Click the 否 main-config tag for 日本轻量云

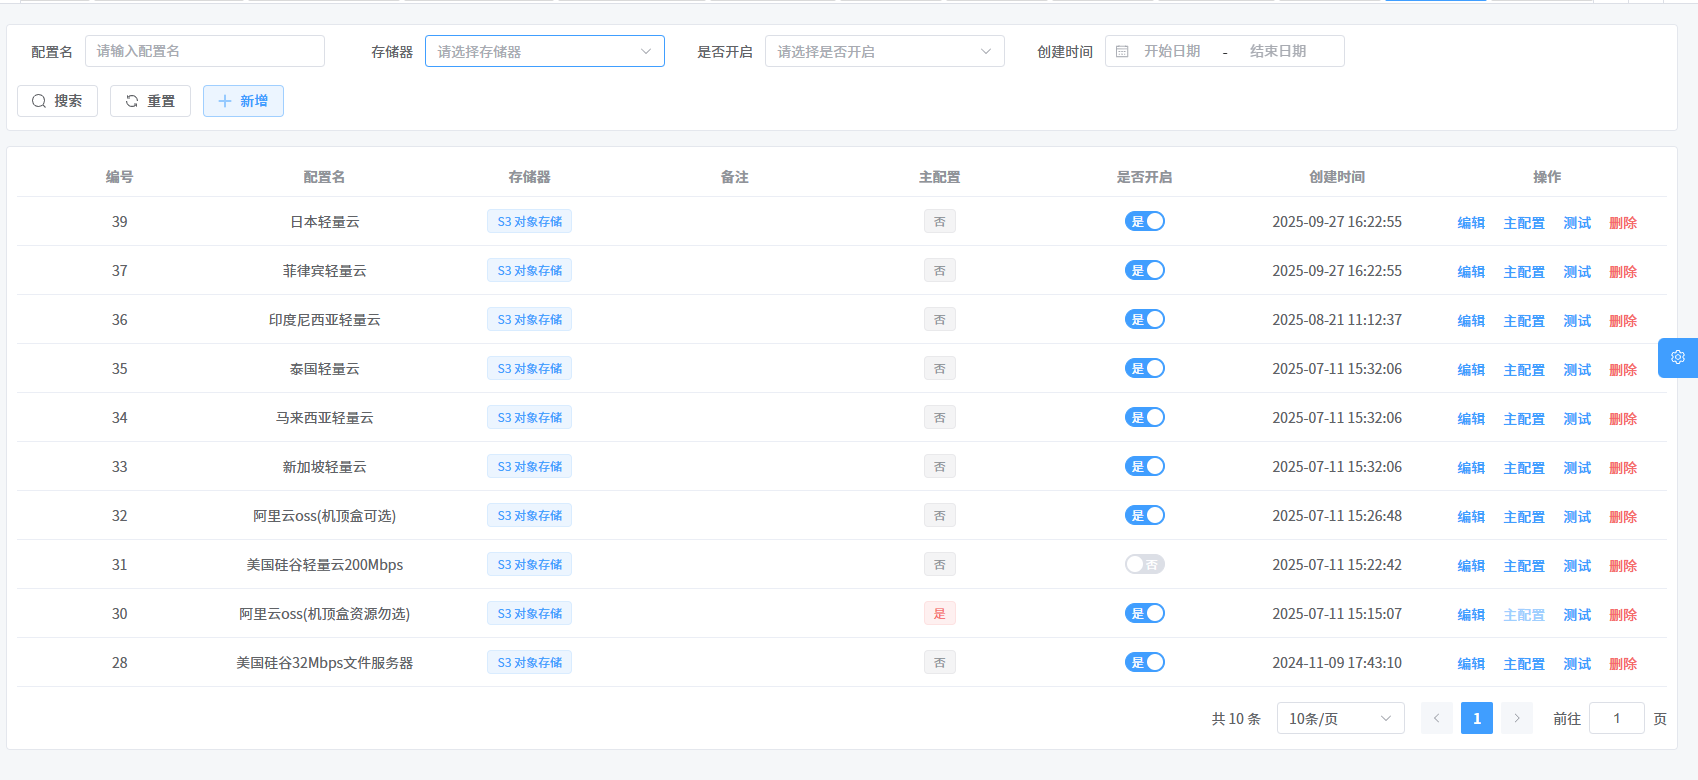[x=940, y=221]
